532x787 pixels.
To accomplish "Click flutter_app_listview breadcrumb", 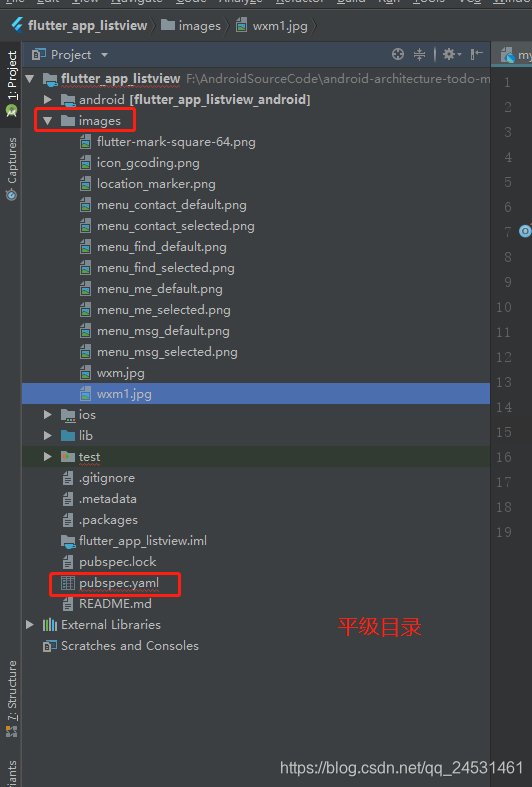I will (x=87, y=26).
